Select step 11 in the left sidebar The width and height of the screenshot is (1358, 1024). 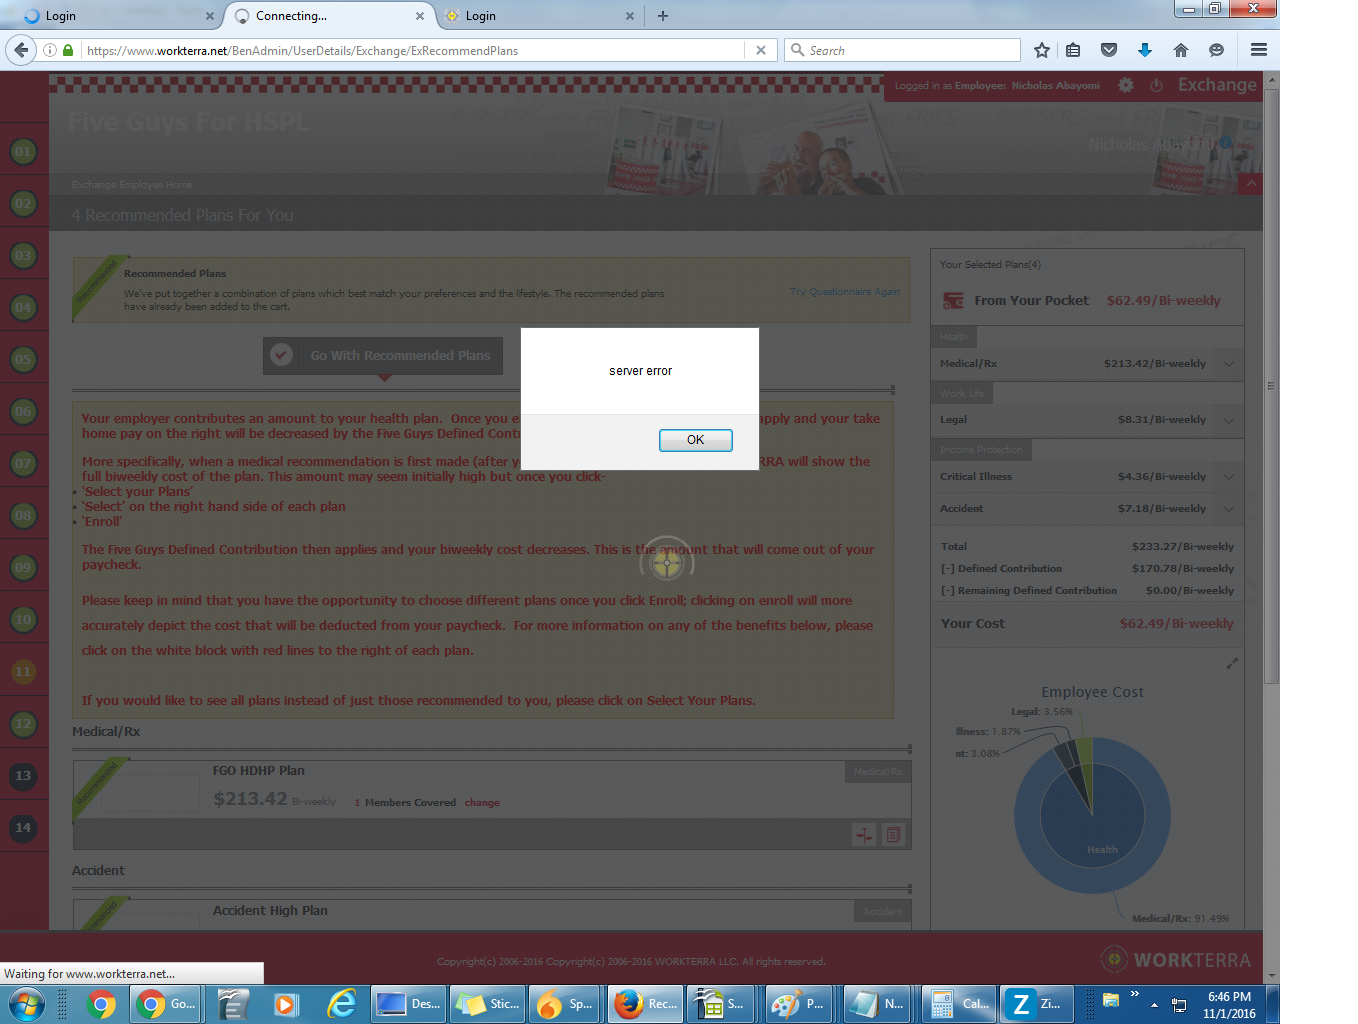click(x=23, y=672)
